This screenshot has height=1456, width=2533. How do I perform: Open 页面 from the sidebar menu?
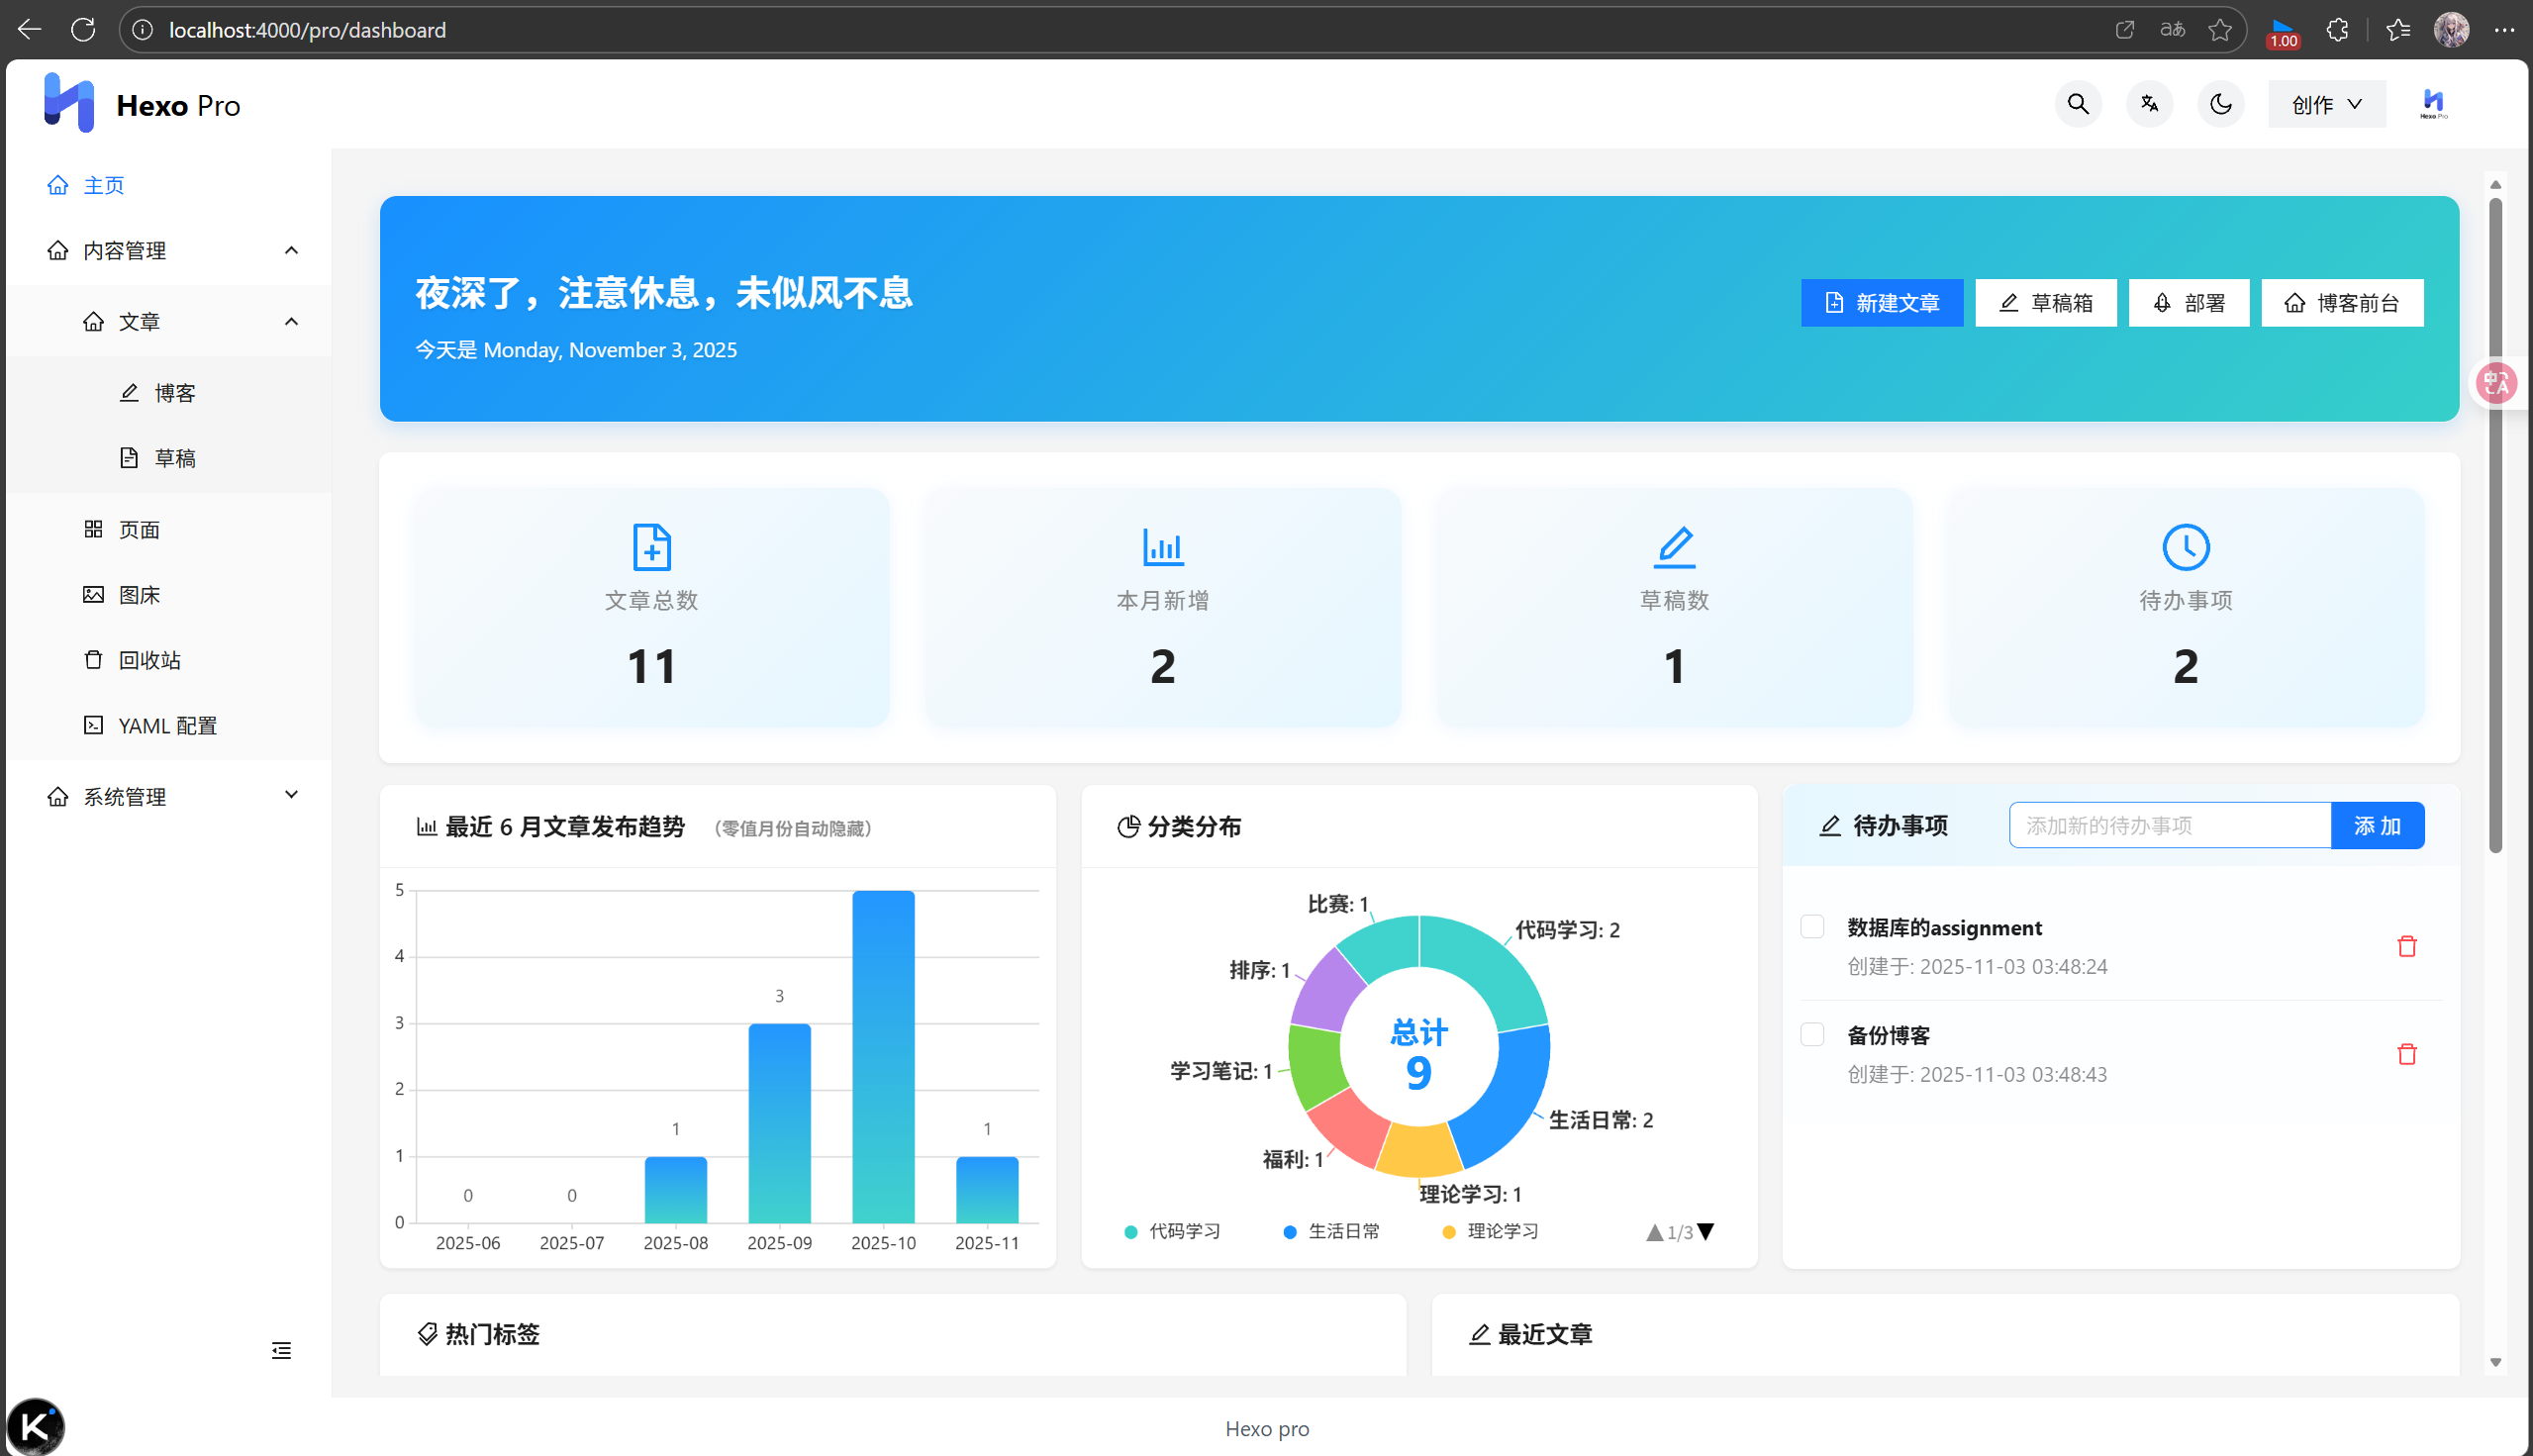(139, 529)
